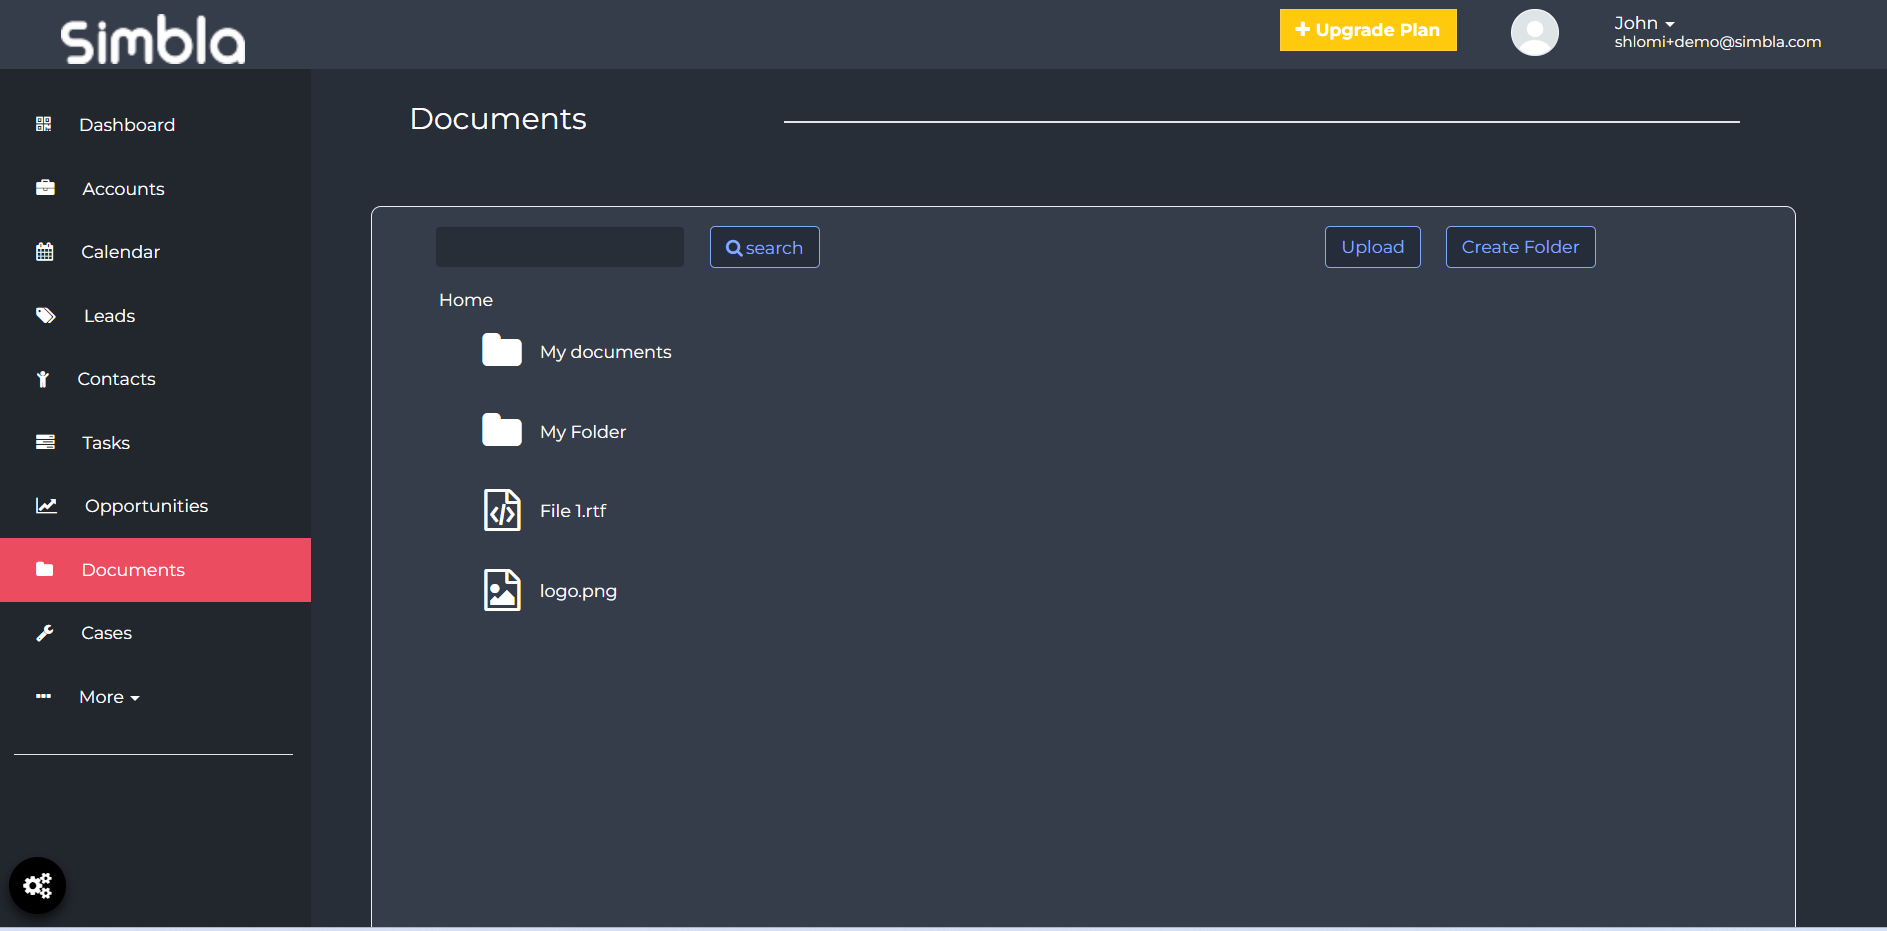1887x931 pixels.
Task: Click the Tasks list icon
Action: [x=45, y=442]
